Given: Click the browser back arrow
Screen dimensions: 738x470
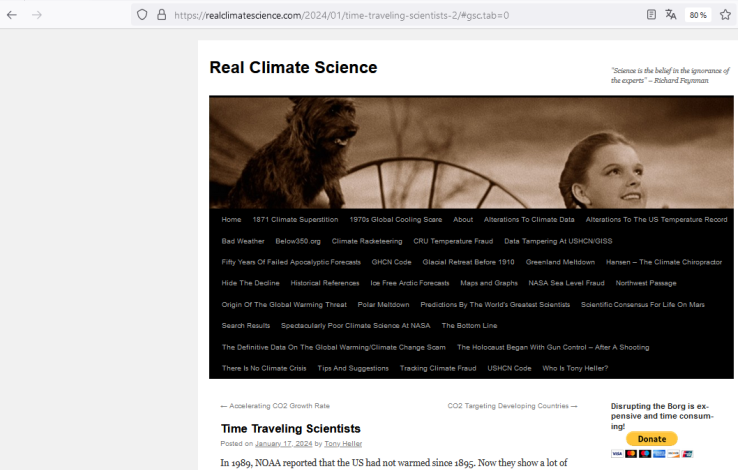Looking at the screenshot, I should pos(12,15).
